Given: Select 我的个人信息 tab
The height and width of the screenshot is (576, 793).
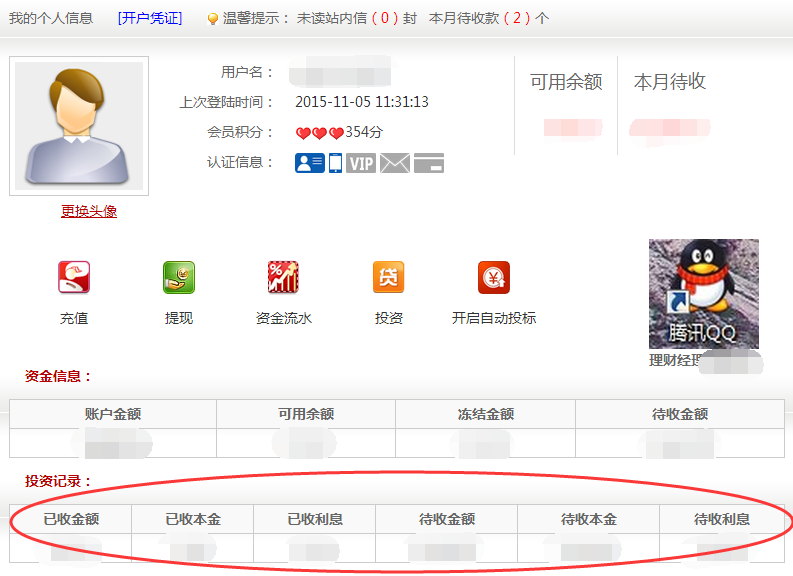Looking at the screenshot, I should tap(51, 18).
